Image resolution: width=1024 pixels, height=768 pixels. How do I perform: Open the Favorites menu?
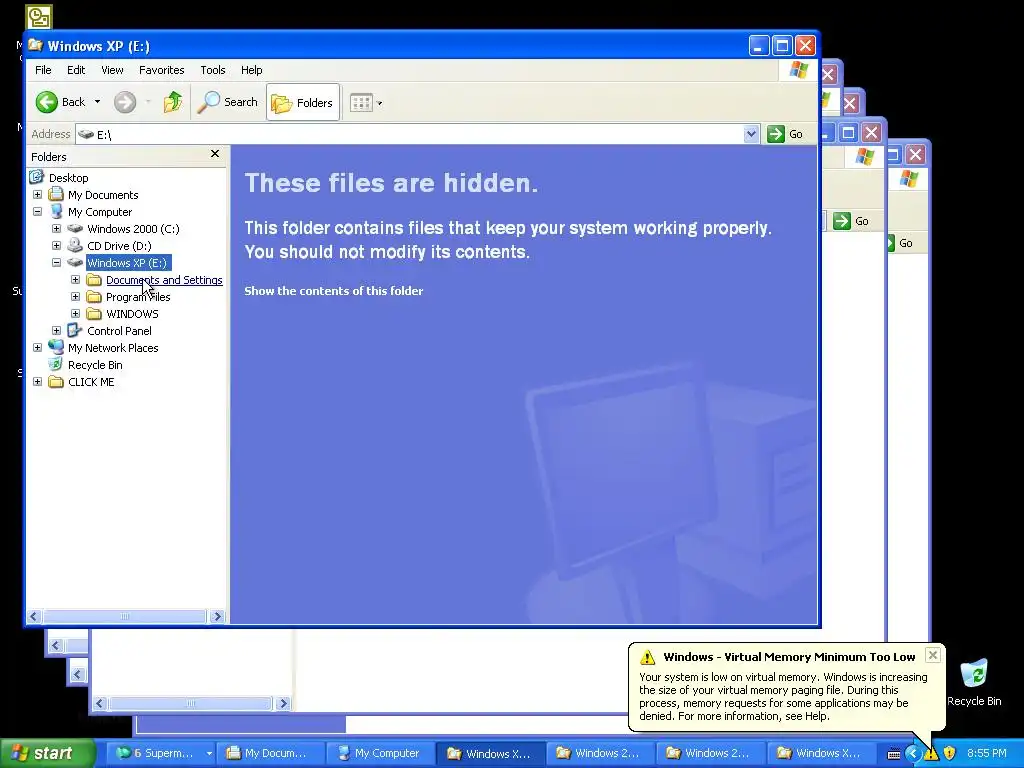pyautogui.click(x=161, y=70)
